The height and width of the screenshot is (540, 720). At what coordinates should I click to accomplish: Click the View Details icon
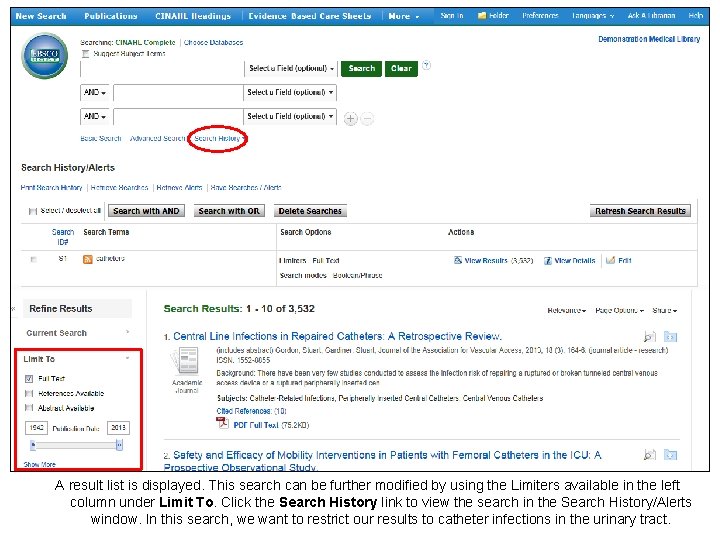click(547, 260)
